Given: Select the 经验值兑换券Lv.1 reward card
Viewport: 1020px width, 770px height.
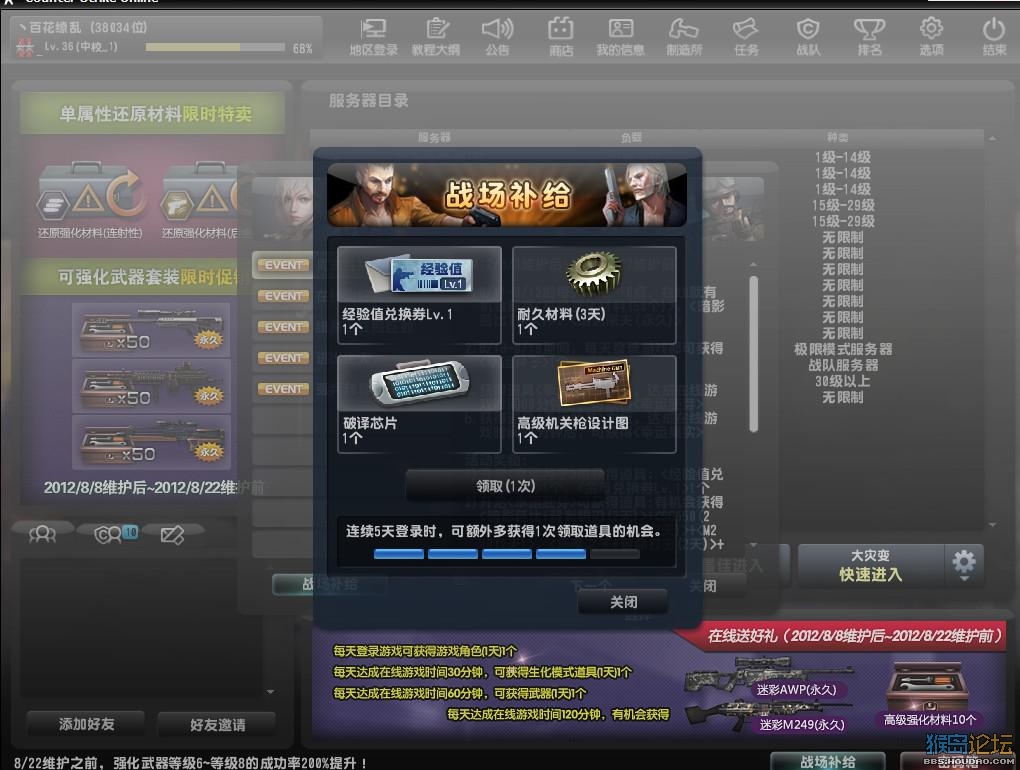Looking at the screenshot, I should pos(419,295).
